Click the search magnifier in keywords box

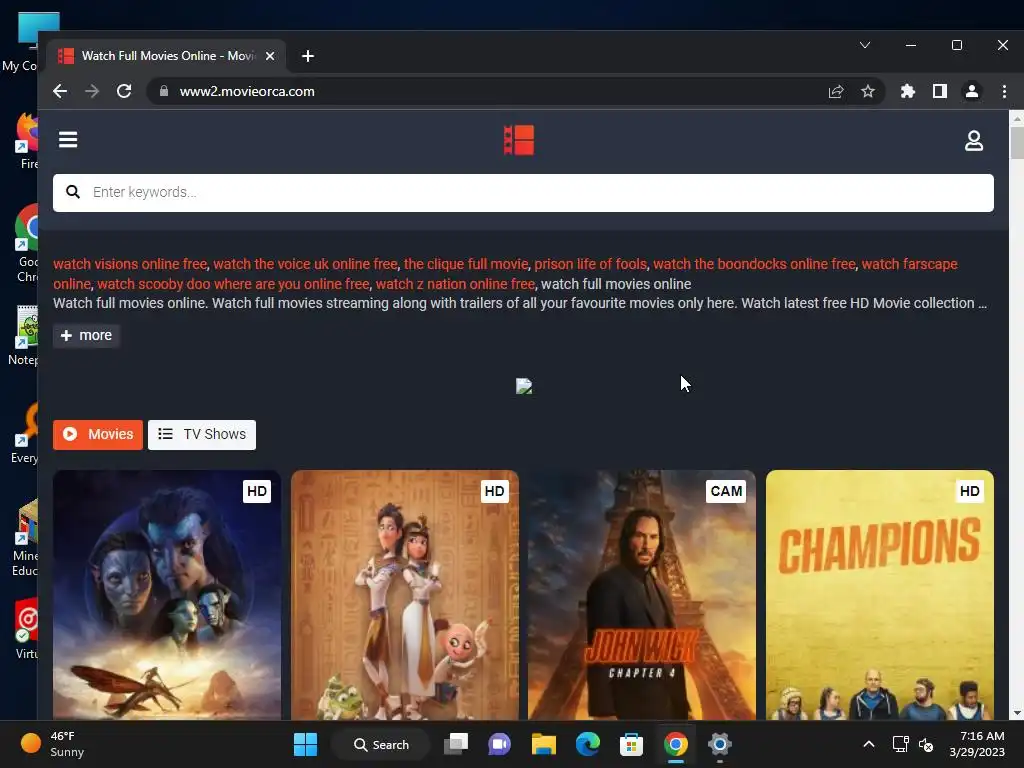73,192
